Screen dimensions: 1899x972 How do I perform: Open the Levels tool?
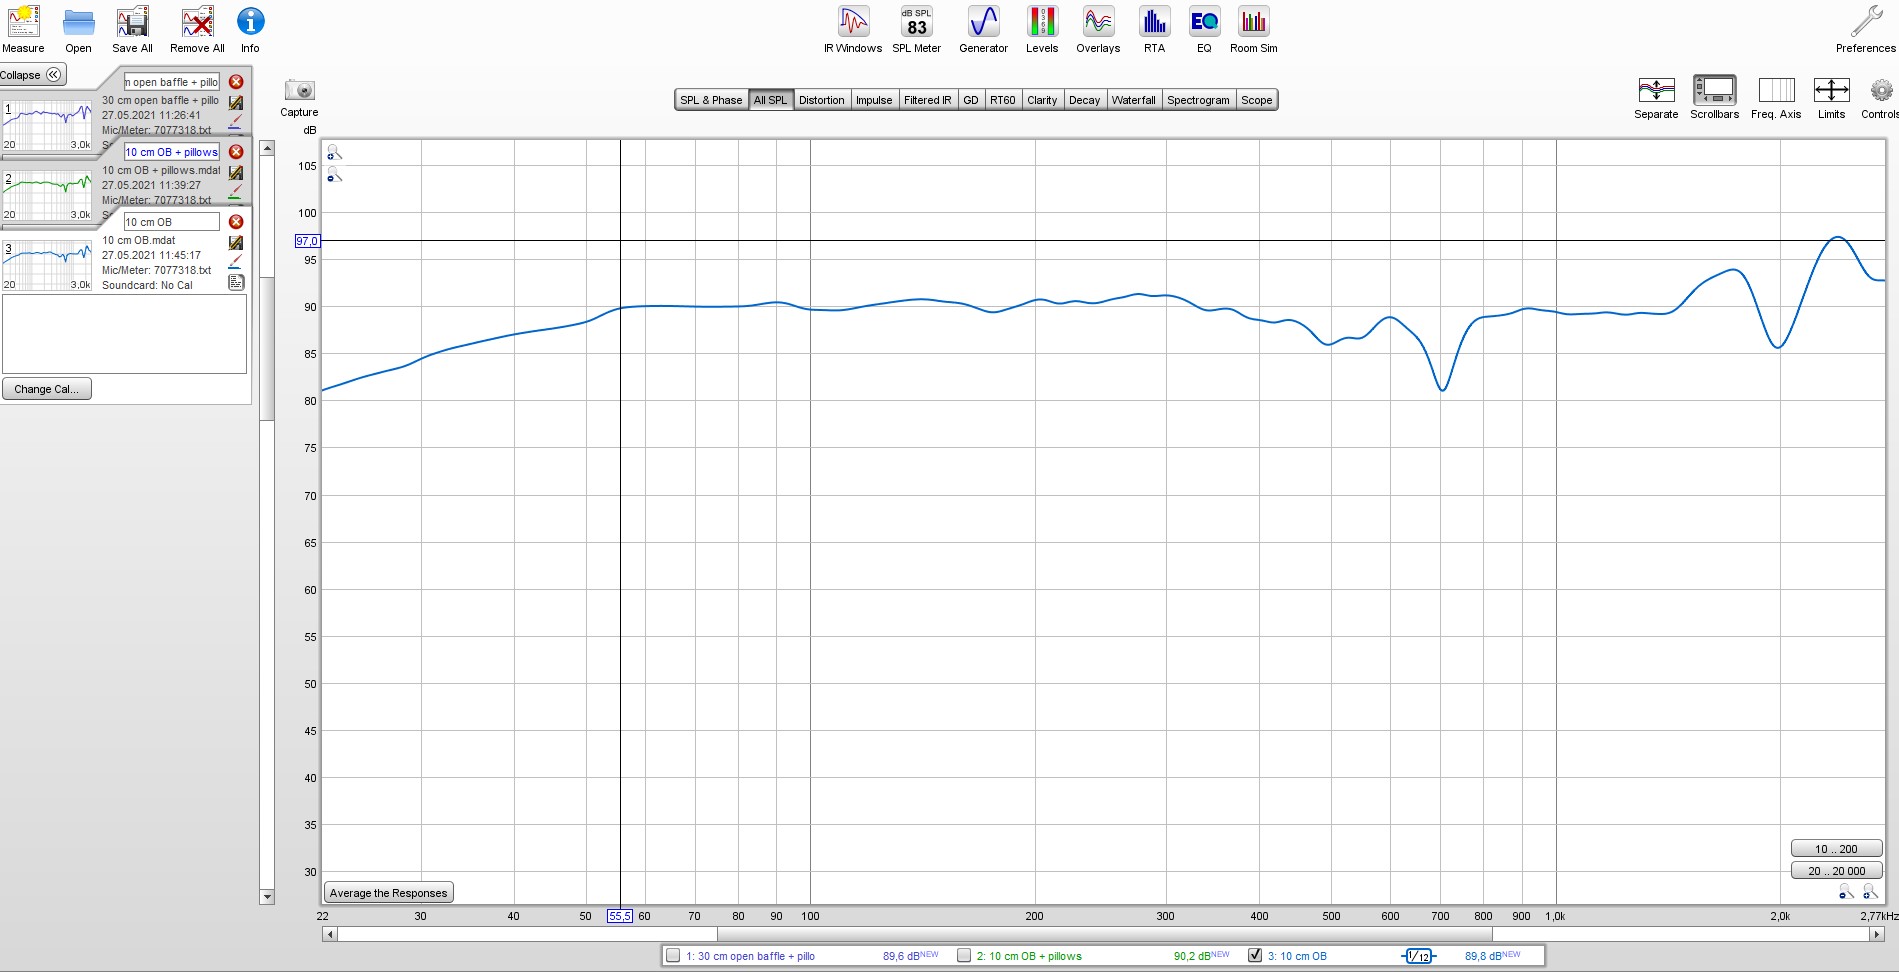pyautogui.click(x=1042, y=29)
